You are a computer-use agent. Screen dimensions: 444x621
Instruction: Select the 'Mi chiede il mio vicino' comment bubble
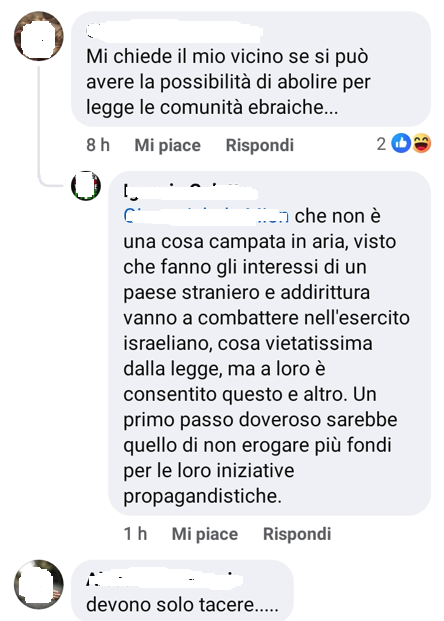(x=251, y=69)
